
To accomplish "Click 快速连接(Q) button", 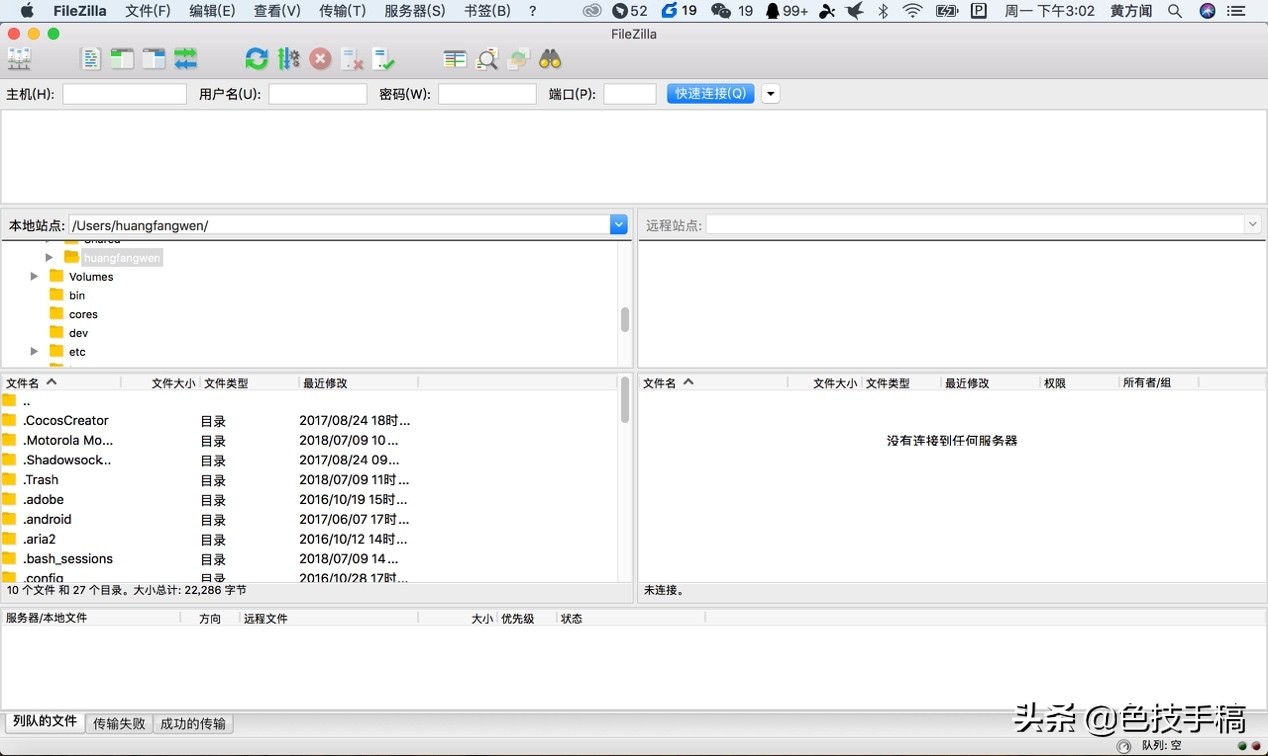I will click(x=710, y=93).
